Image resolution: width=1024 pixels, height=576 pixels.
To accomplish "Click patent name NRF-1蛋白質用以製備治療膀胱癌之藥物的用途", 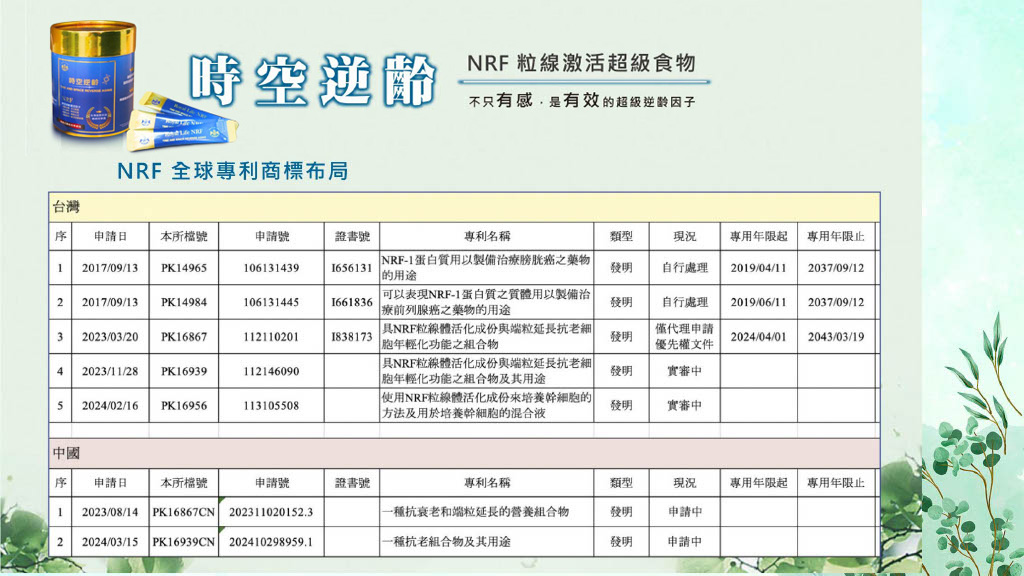I will point(486,268).
